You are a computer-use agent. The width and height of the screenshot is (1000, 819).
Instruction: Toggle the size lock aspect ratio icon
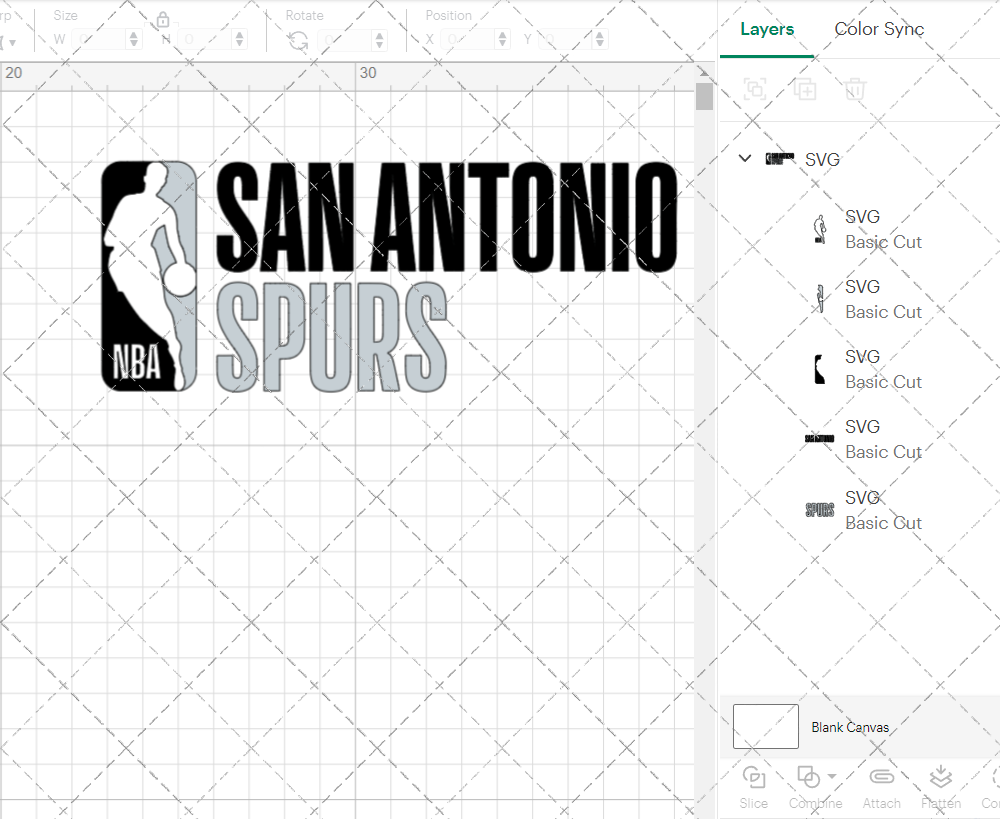pos(163,20)
